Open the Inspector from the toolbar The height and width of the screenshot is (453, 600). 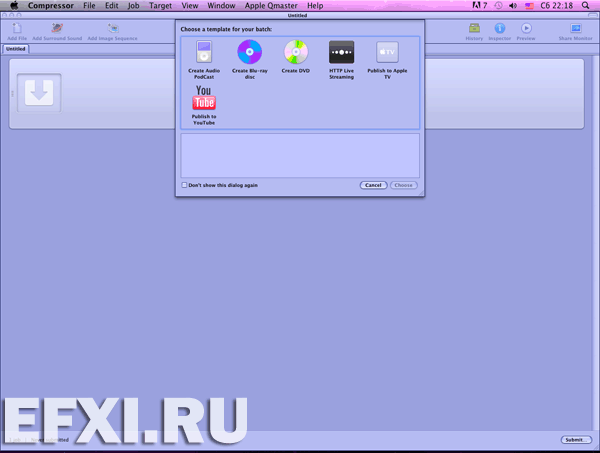click(499, 29)
